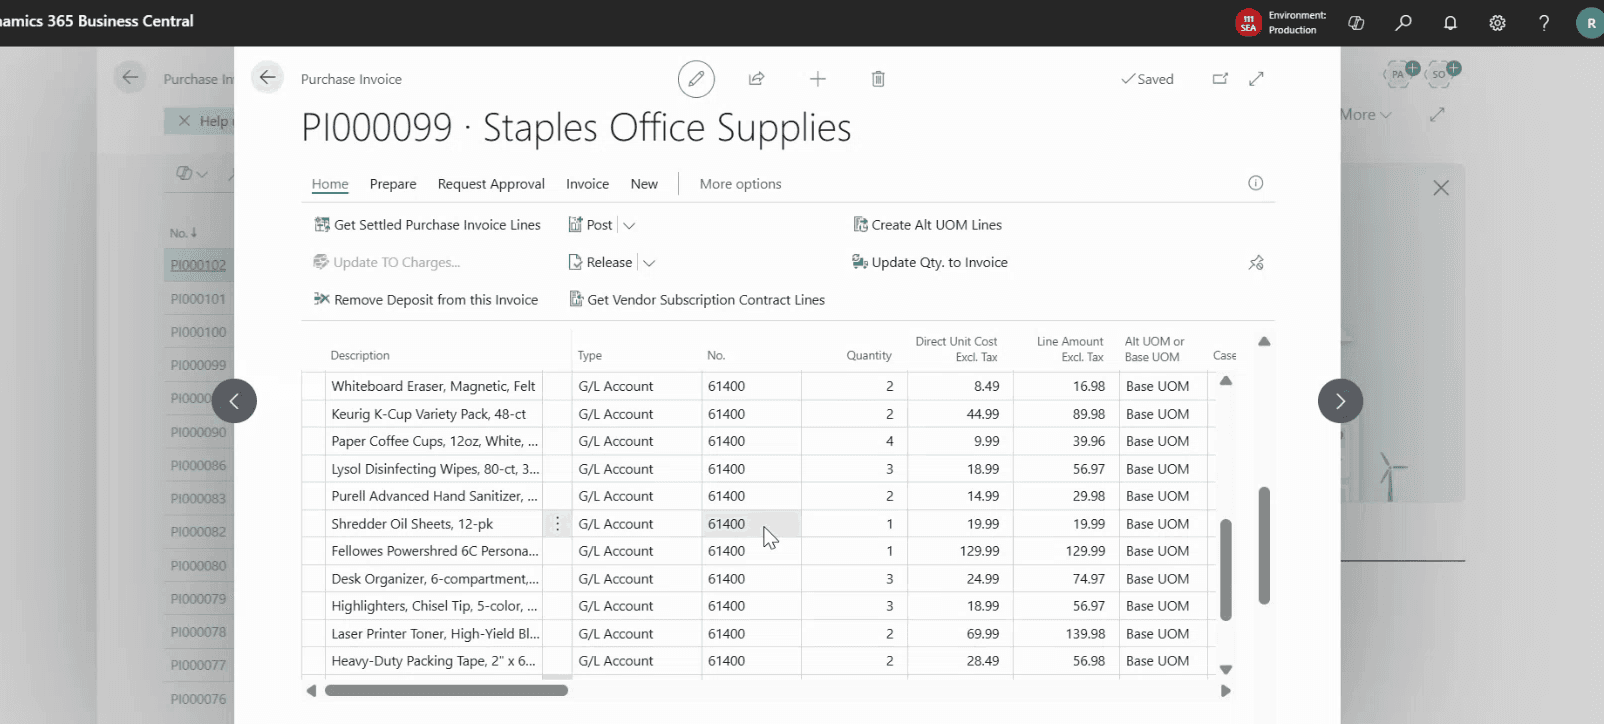Select PI000086 in background list
1604x724 pixels.
coord(198,465)
